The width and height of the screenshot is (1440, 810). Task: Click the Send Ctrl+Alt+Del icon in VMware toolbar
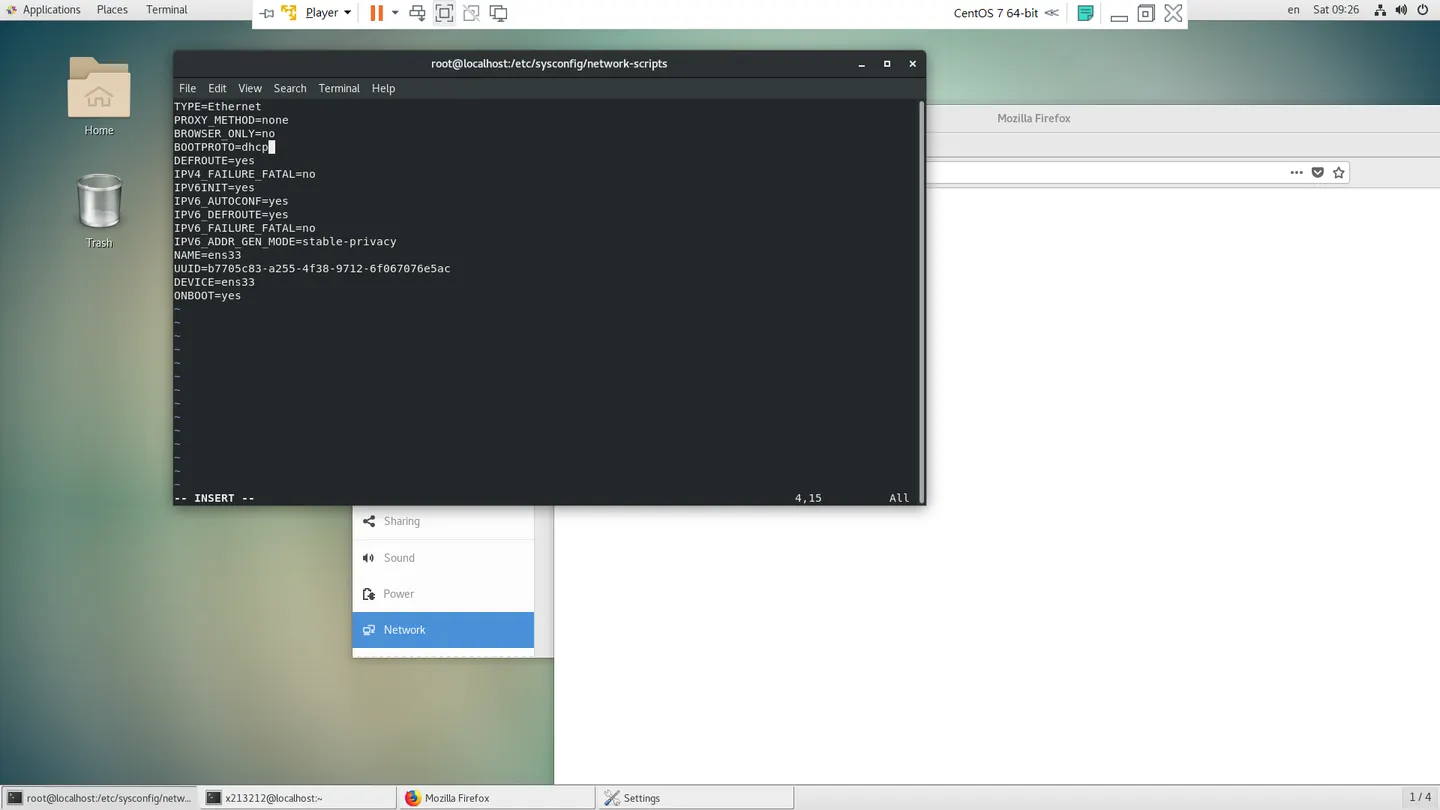coord(417,13)
